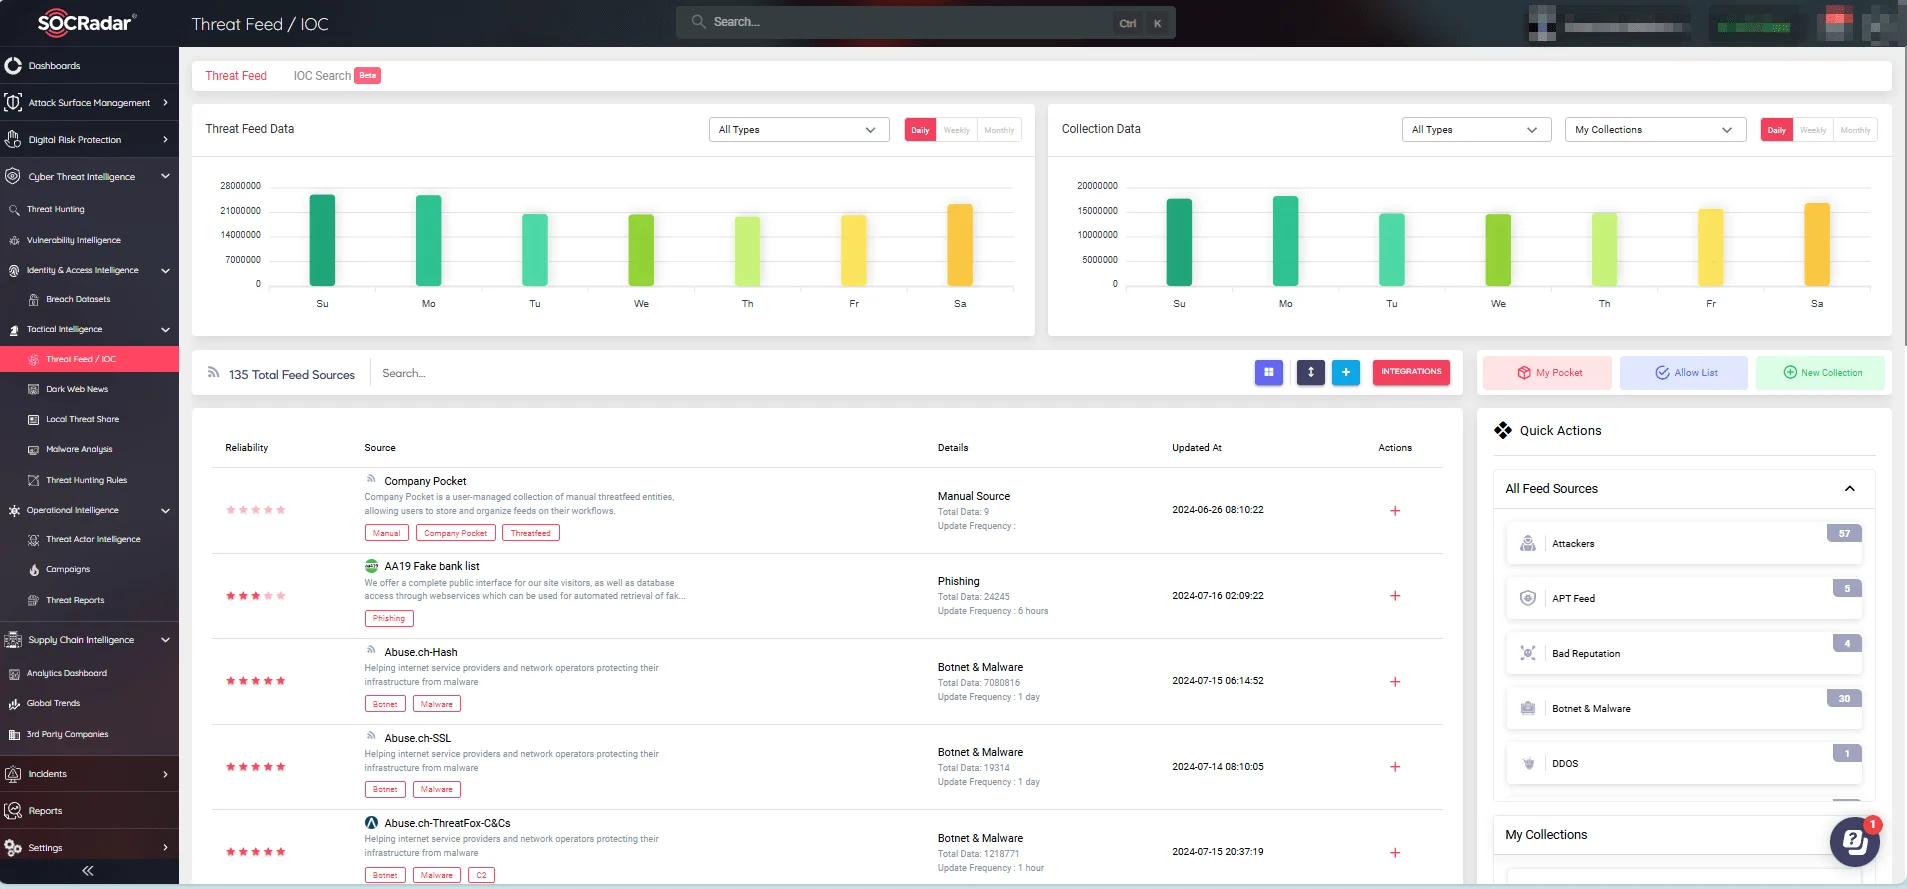Image resolution: width=1907 pixels, height=889 pixels.
Task: Open Breach Datasets page
Action: pos(78,299)
